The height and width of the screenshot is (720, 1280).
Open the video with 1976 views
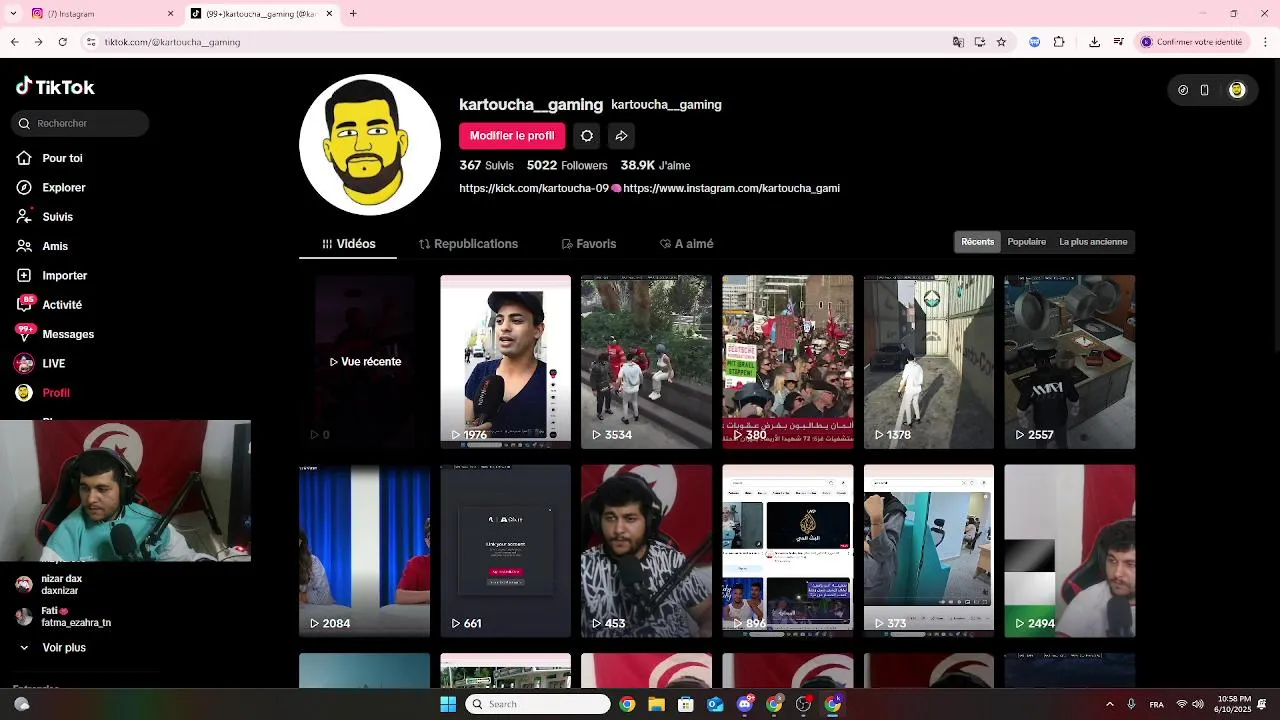[x=506, y=362]
